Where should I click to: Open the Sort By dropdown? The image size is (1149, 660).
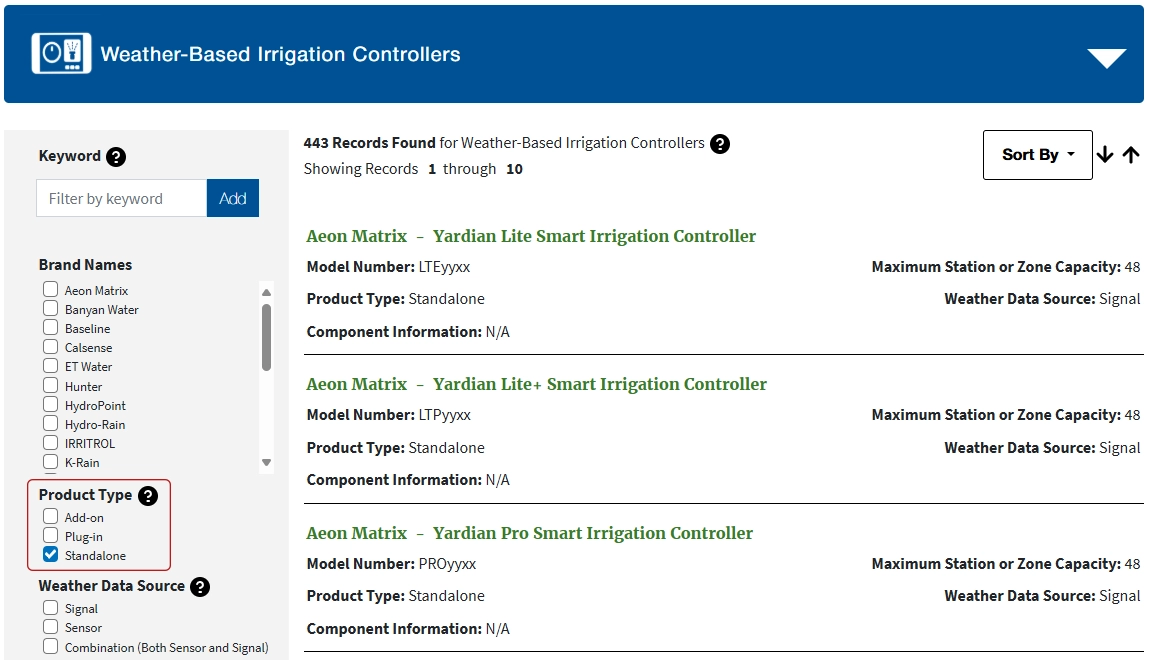click(x=1037, y=155)
